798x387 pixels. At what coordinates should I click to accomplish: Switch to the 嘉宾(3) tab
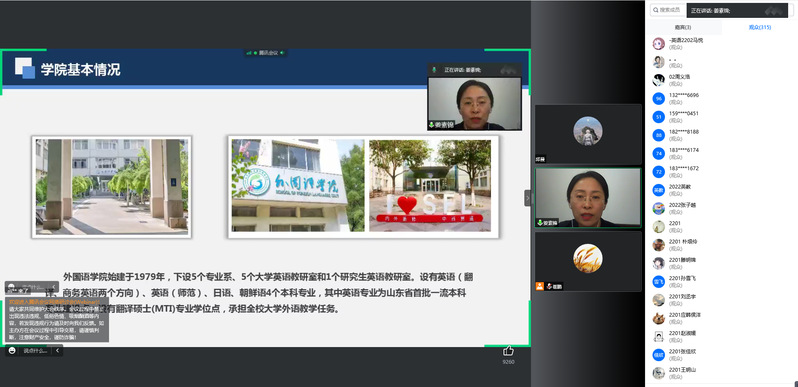[x=683, y=27]
